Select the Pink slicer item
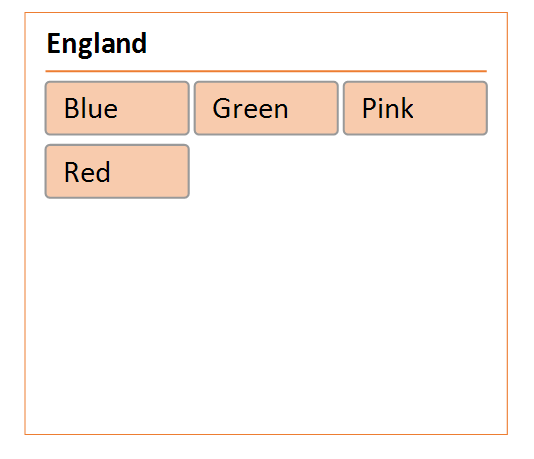Image resolution: width=534 pixels, height=459 pixels. click(415, 108)
